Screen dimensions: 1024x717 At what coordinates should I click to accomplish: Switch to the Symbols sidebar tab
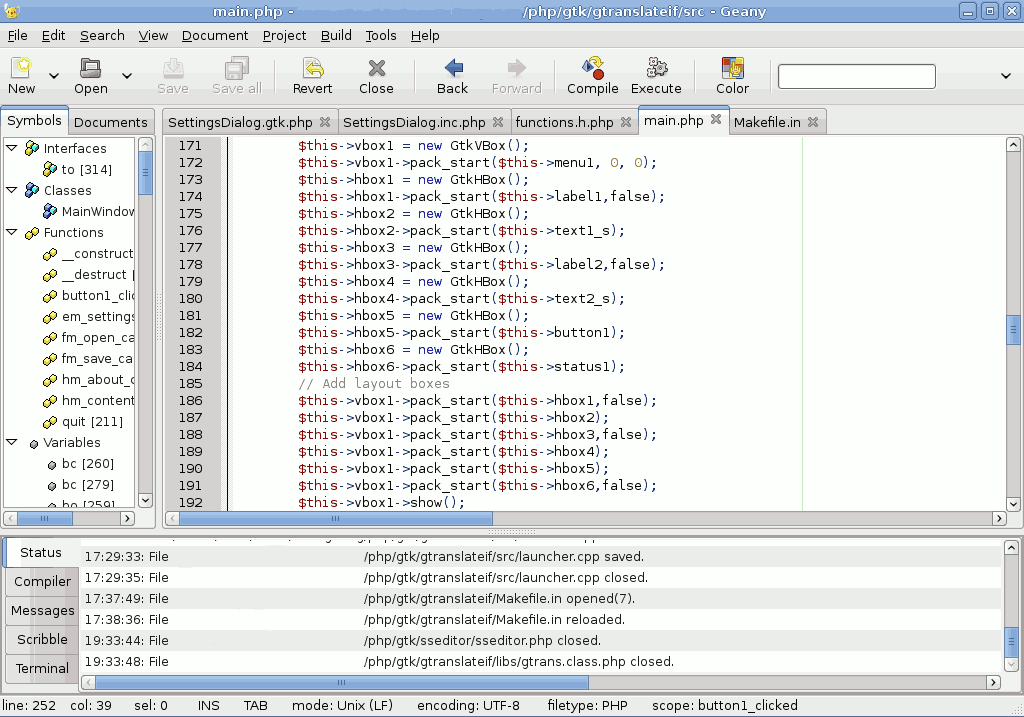(34, 120)
